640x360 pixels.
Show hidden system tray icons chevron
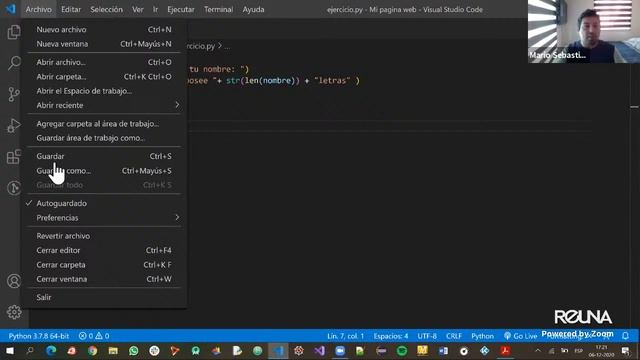[538, 351]
